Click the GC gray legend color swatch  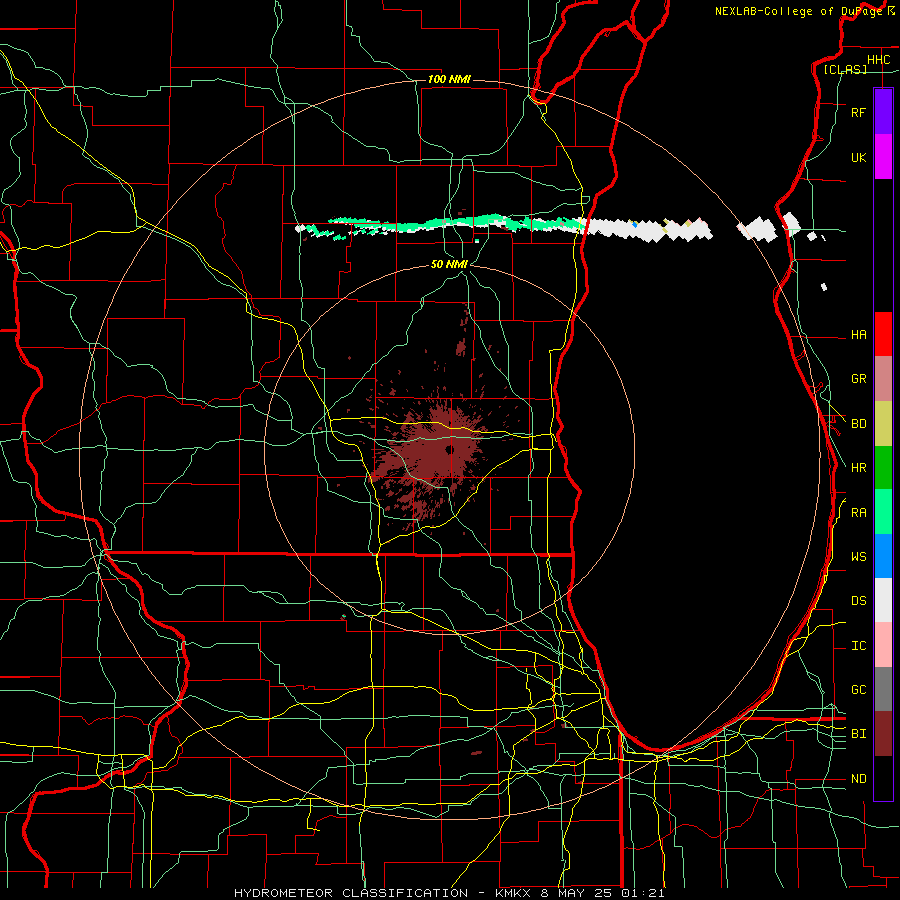(883, 689)
